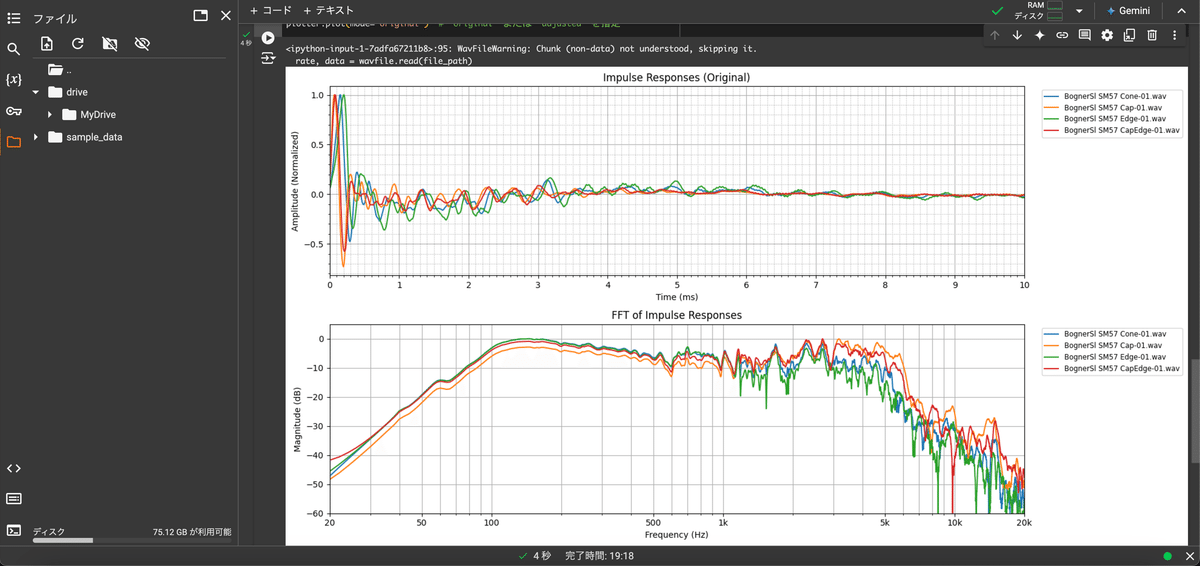Click the ファイル panel title
Viewport: 1200px width, 566px height.
point(55,18)
